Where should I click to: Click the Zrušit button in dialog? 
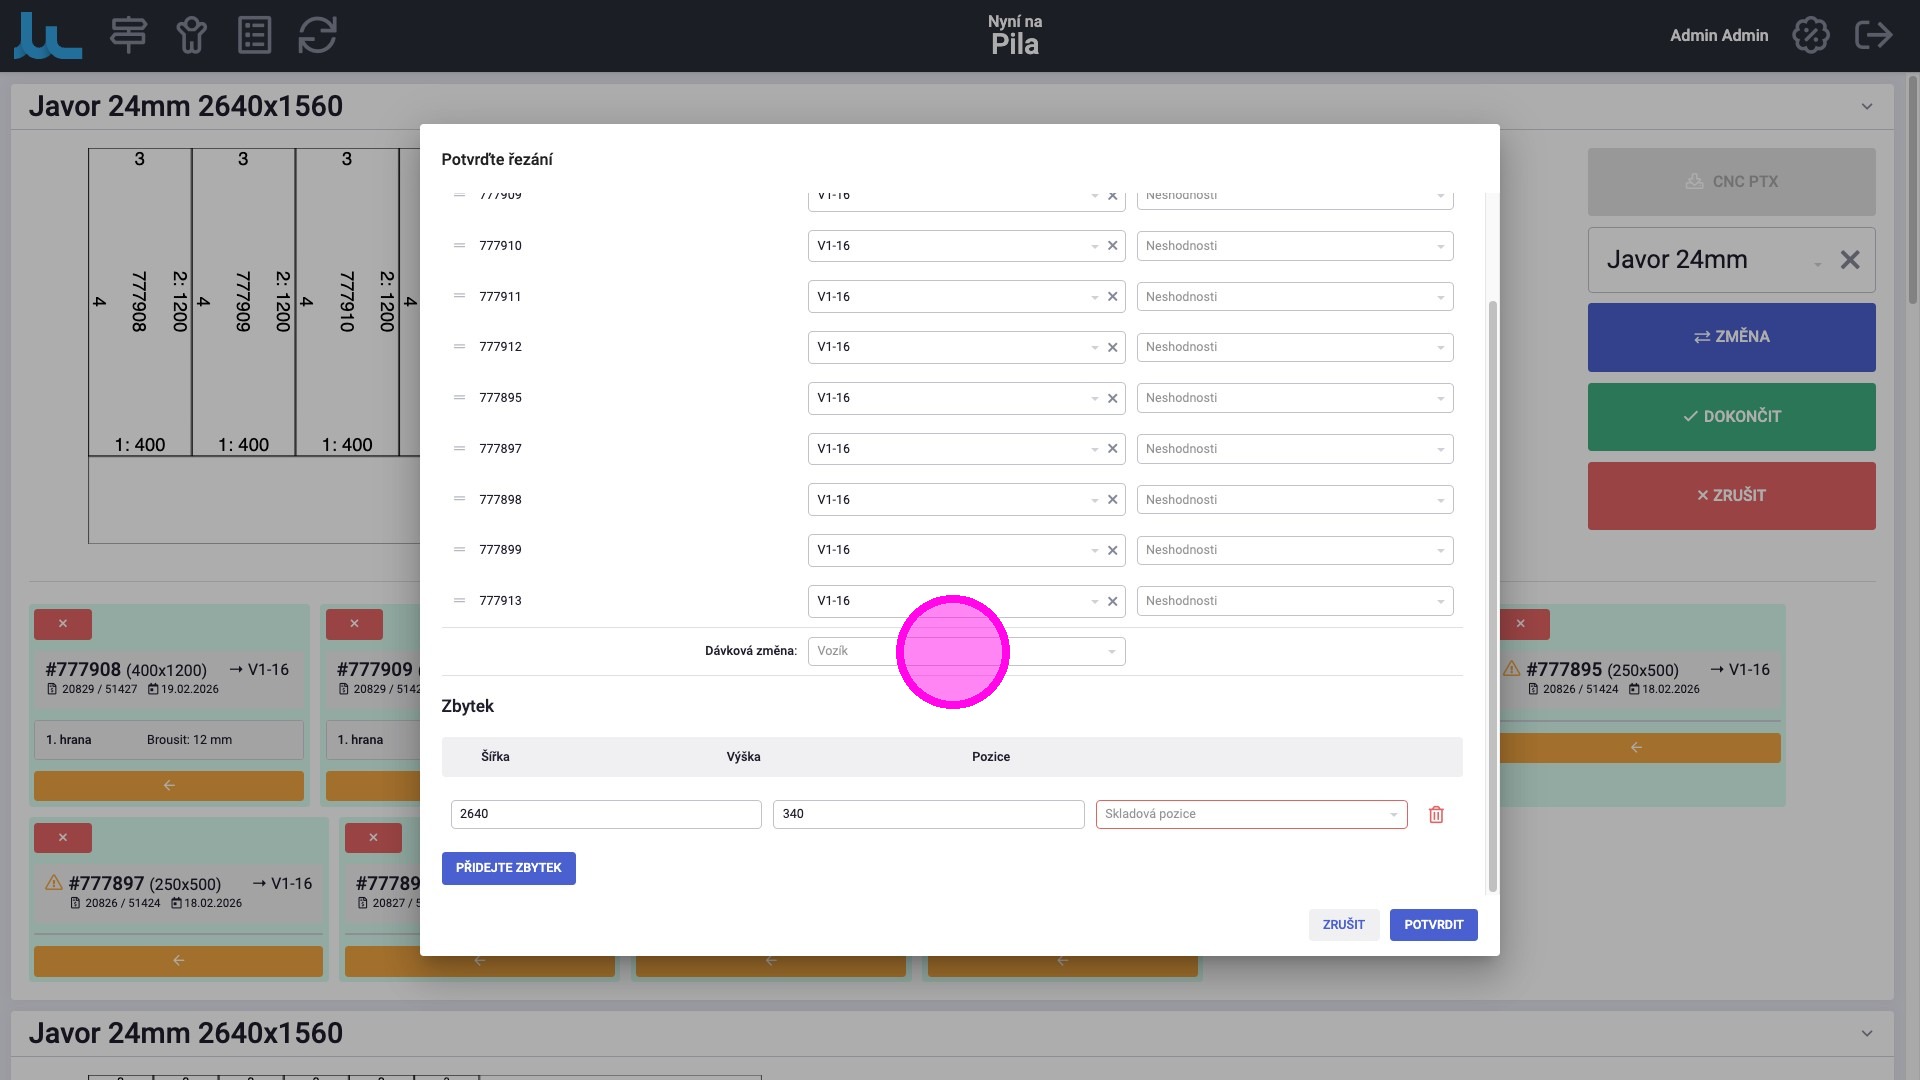point(1343,925)
